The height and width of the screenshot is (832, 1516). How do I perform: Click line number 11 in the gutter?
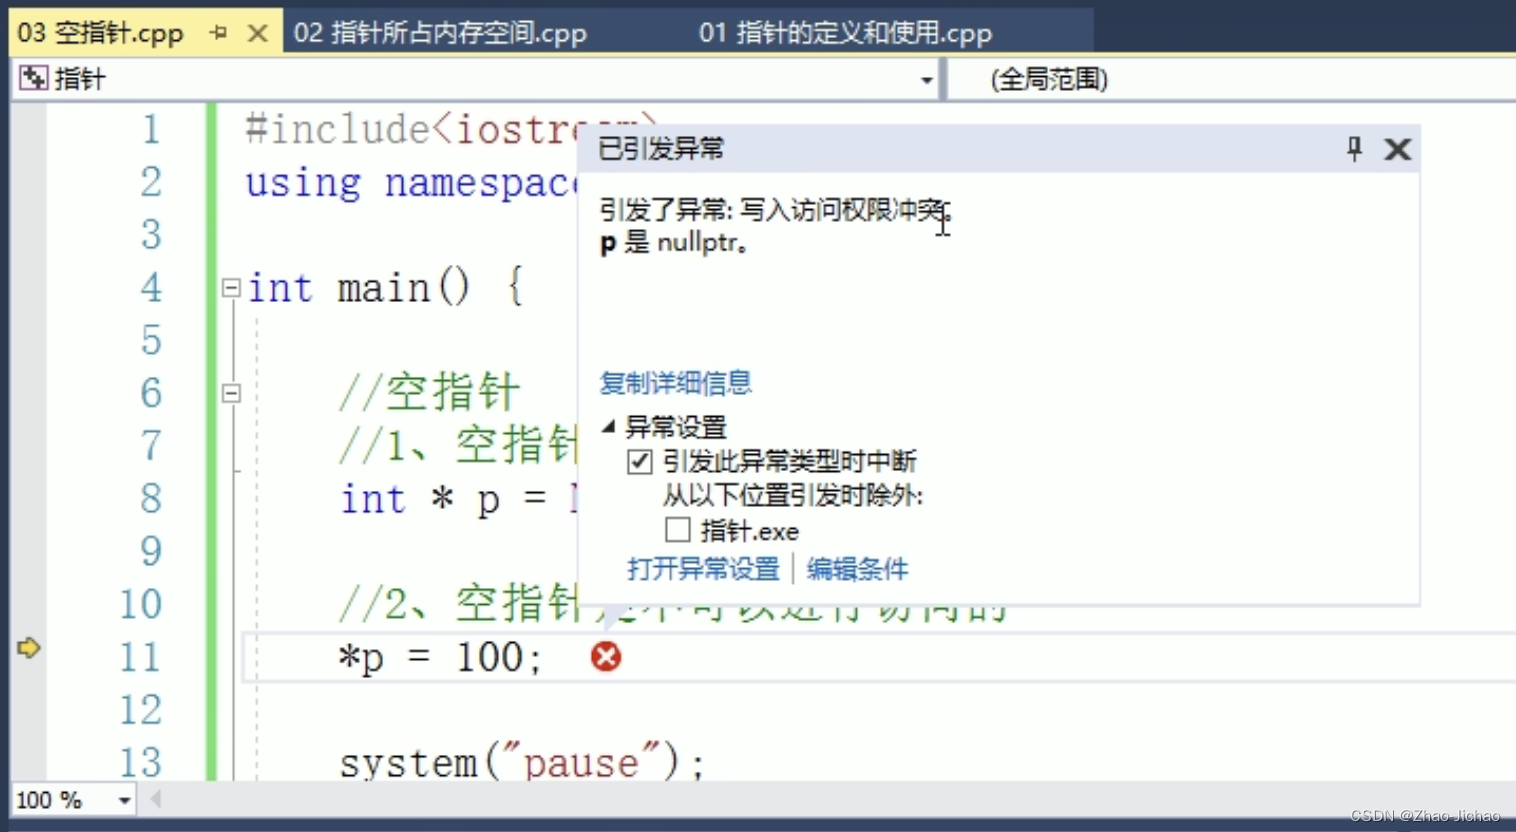[140, 658]
